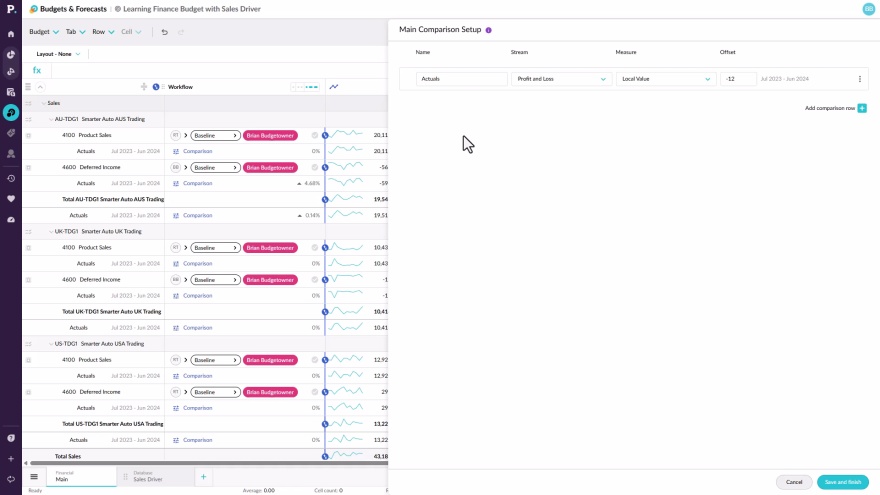Screen dimensions: 880x495
Task: Open the history clock icon in sidebar
Action: click(x=11, y=178)
